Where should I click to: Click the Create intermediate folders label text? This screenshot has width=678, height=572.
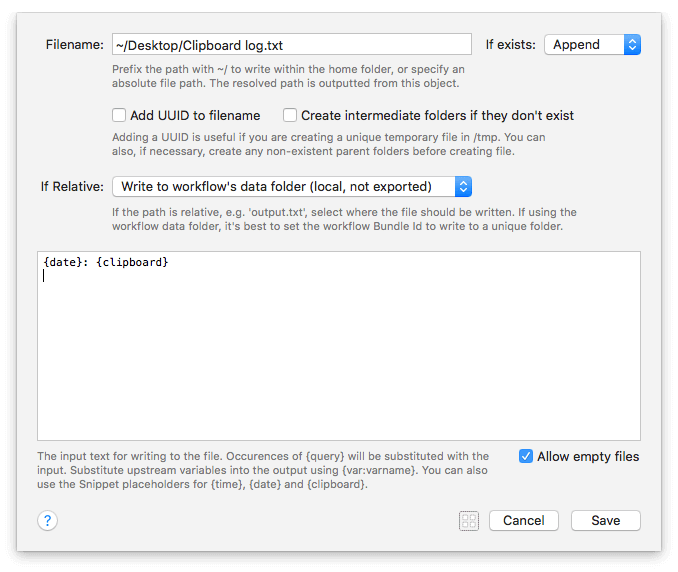(x=438, y=115)
